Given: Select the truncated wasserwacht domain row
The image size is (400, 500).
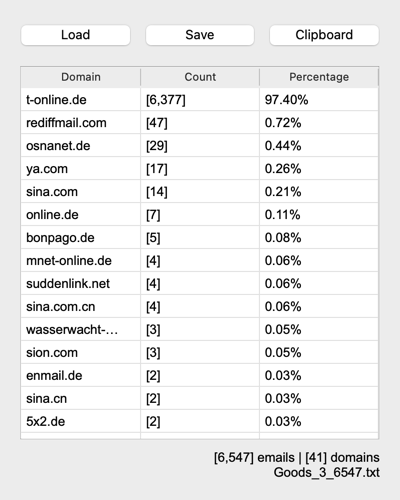Looking at the screenshot, I should (x=200, y=330).
